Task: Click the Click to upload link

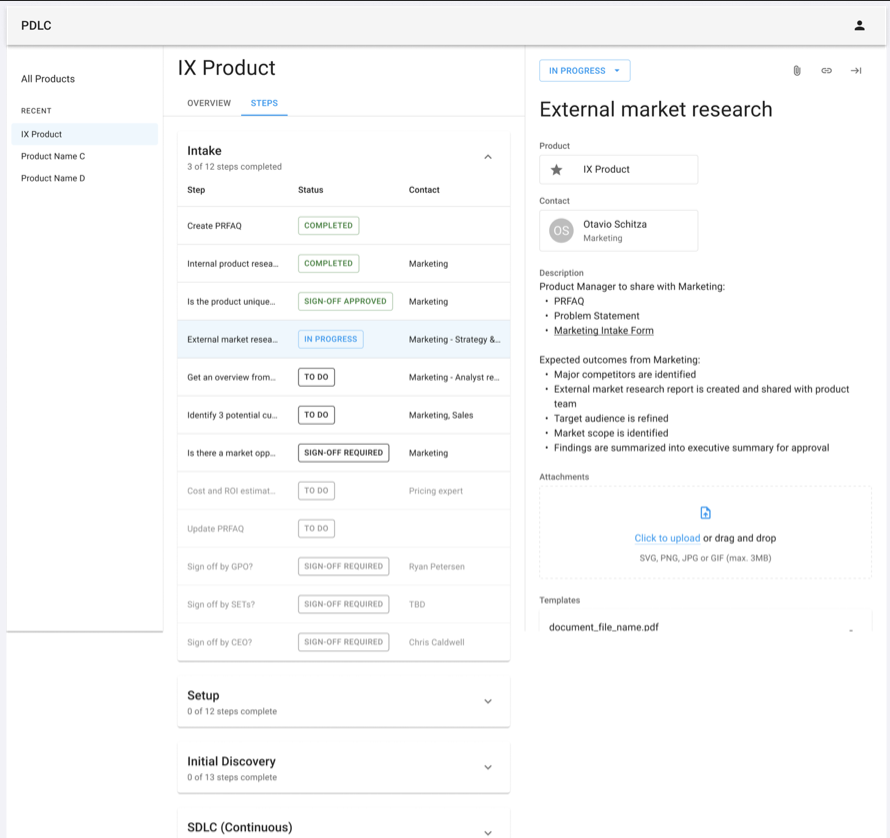Action: click(x=667, y=538)
